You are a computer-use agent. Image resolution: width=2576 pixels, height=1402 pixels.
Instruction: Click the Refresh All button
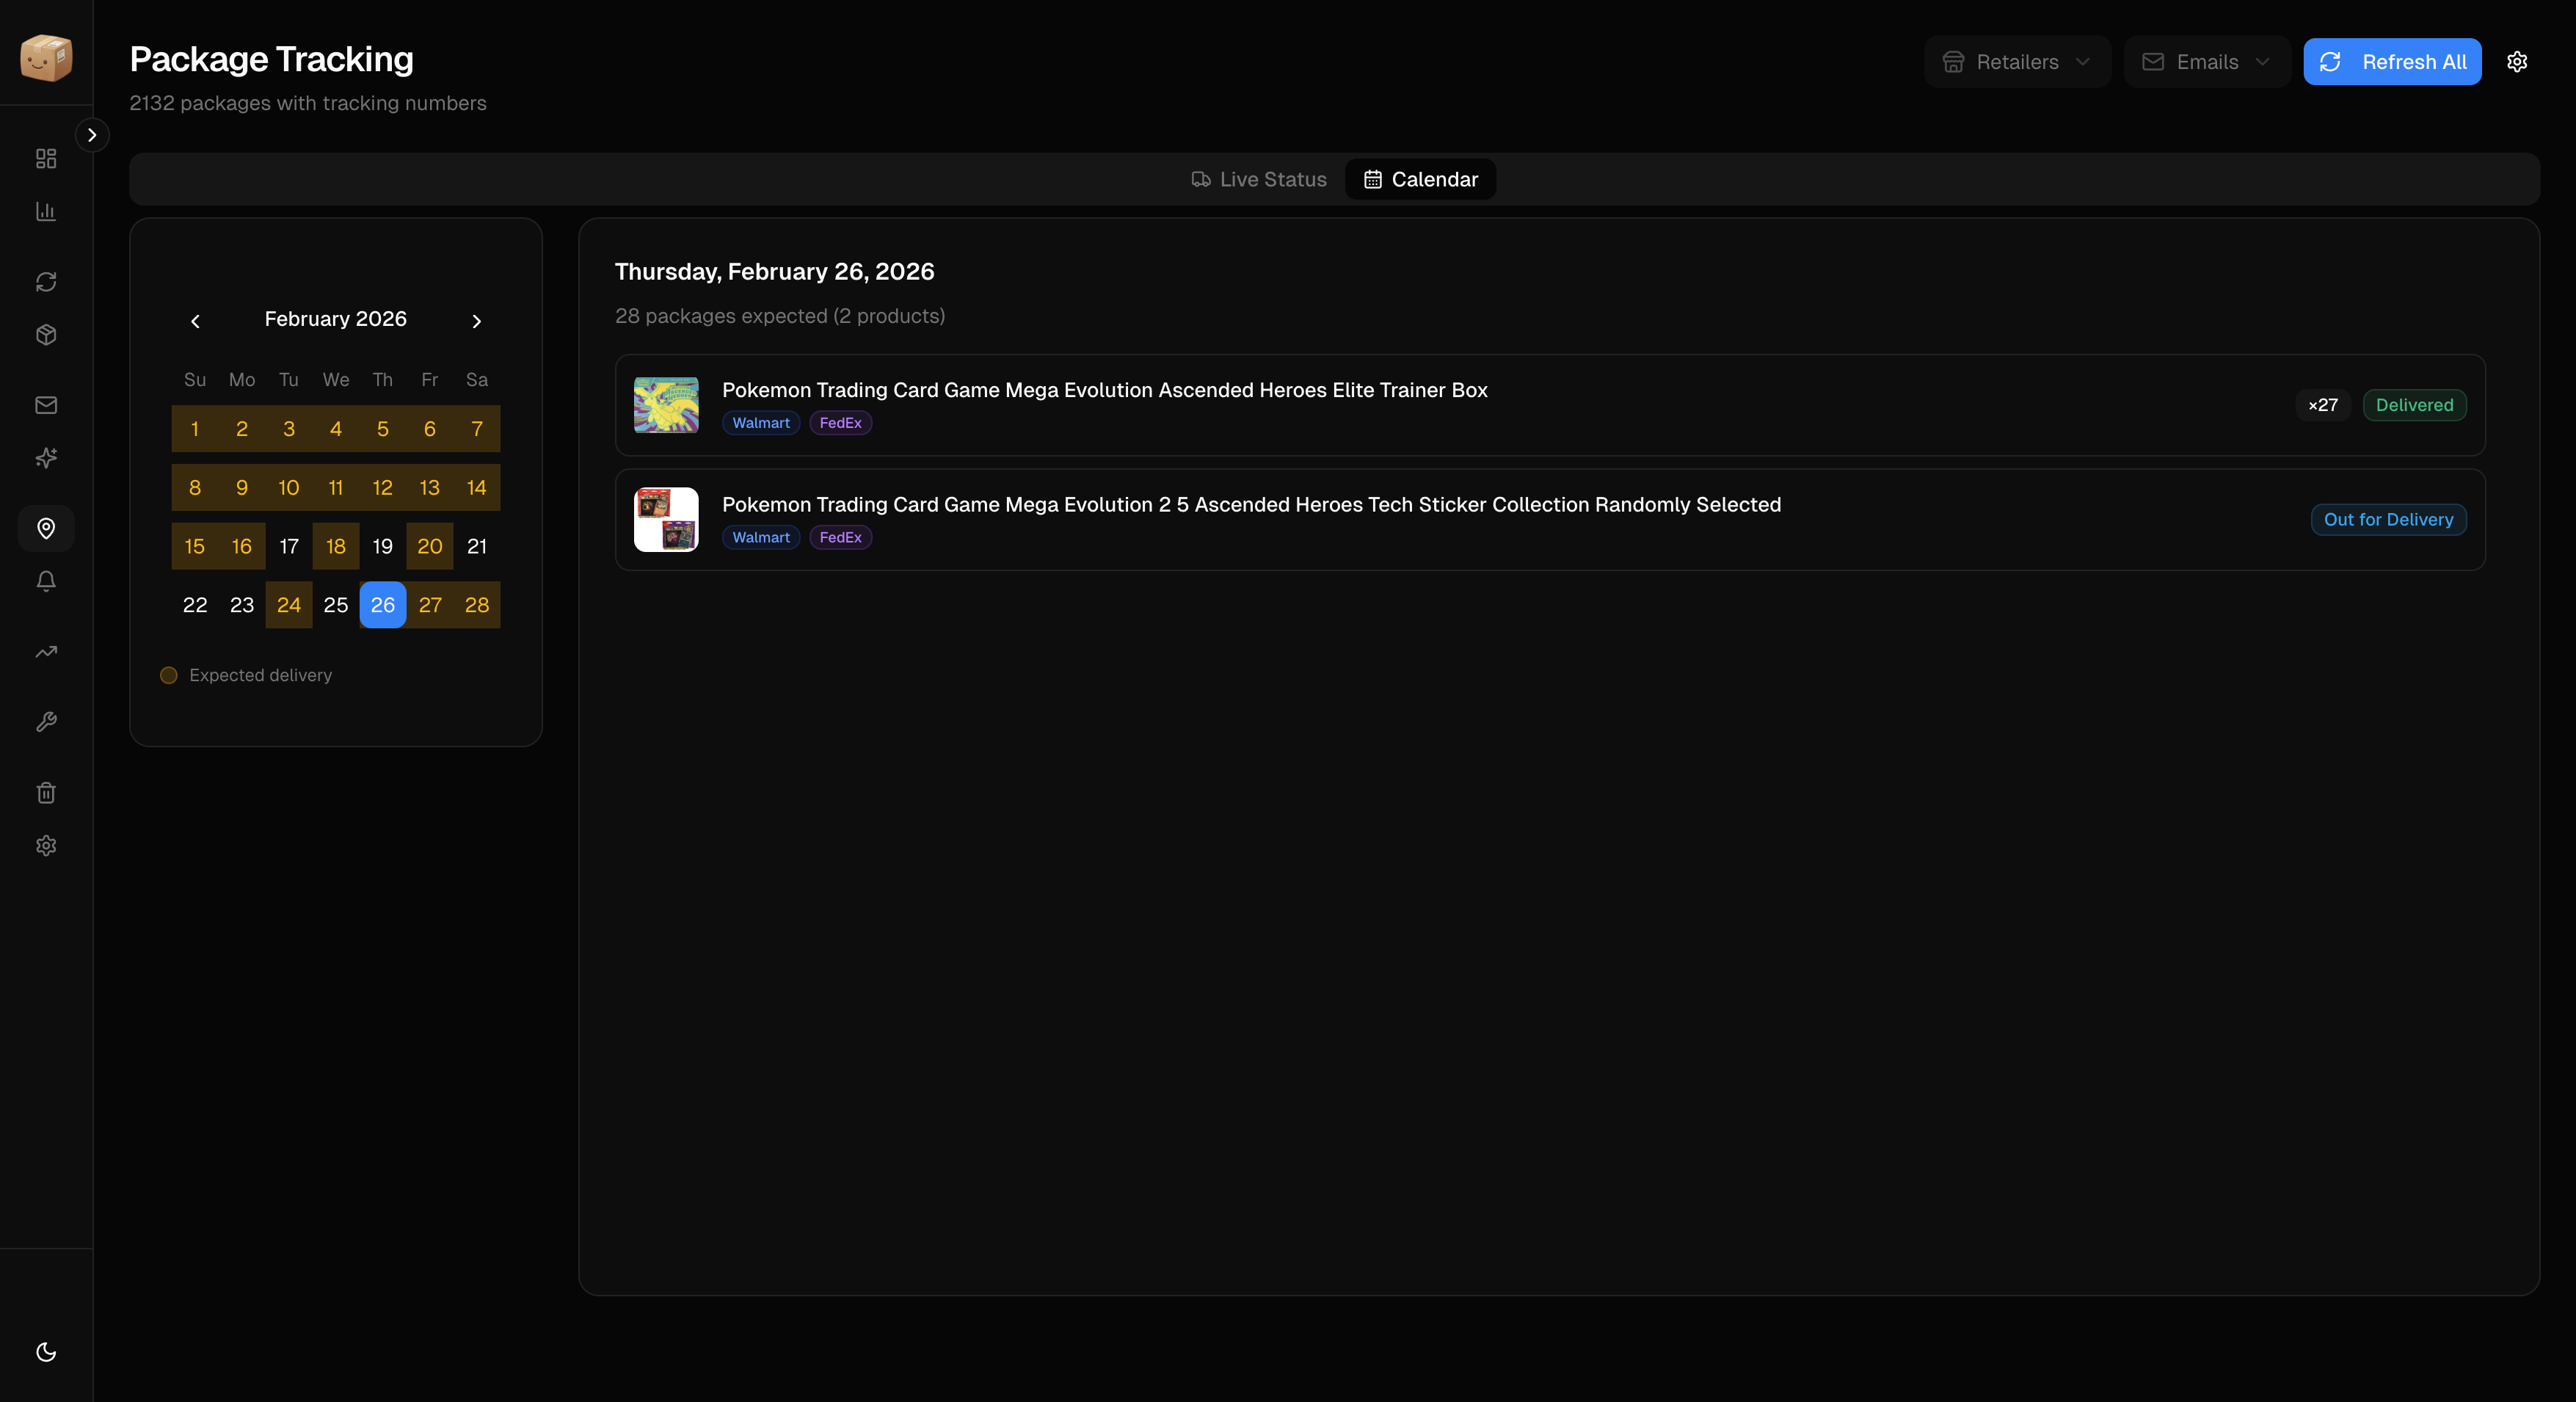2392,61
